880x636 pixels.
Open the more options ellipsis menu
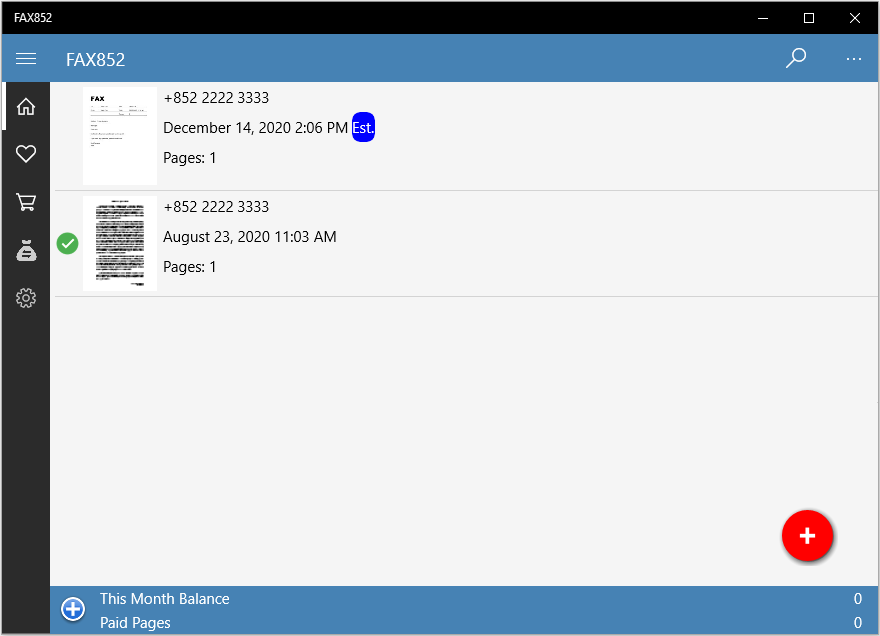click(854, 59)
